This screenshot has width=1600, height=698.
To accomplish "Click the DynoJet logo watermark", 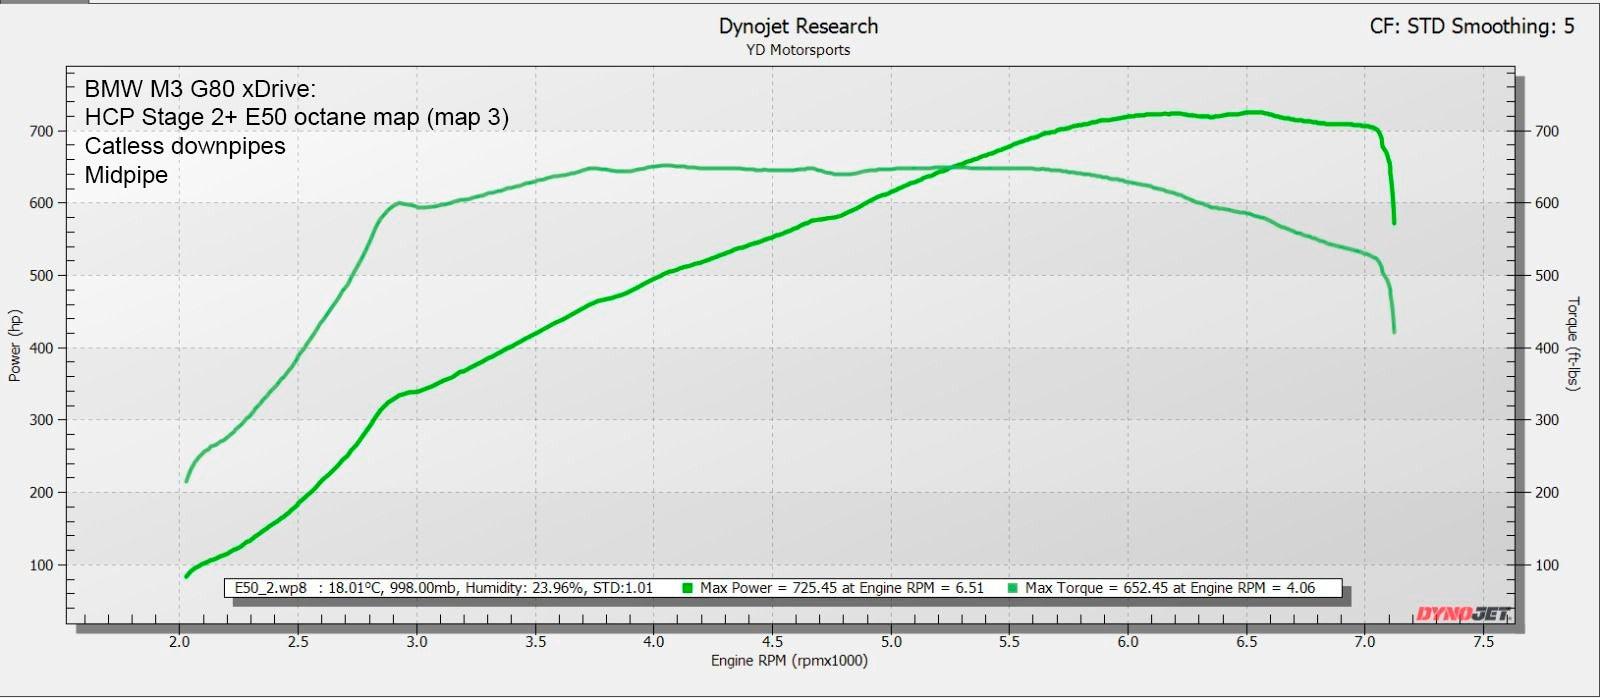I will 1462,614.
